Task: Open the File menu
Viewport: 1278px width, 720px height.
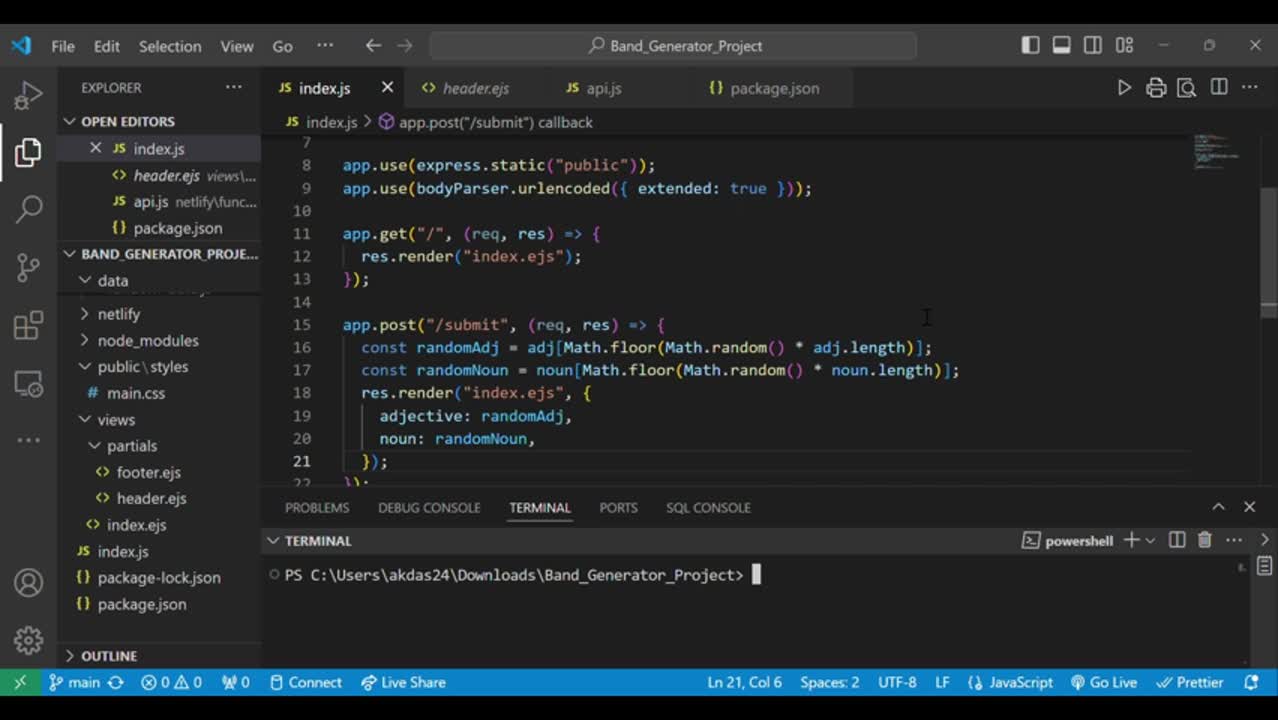Action: [63, 46]
